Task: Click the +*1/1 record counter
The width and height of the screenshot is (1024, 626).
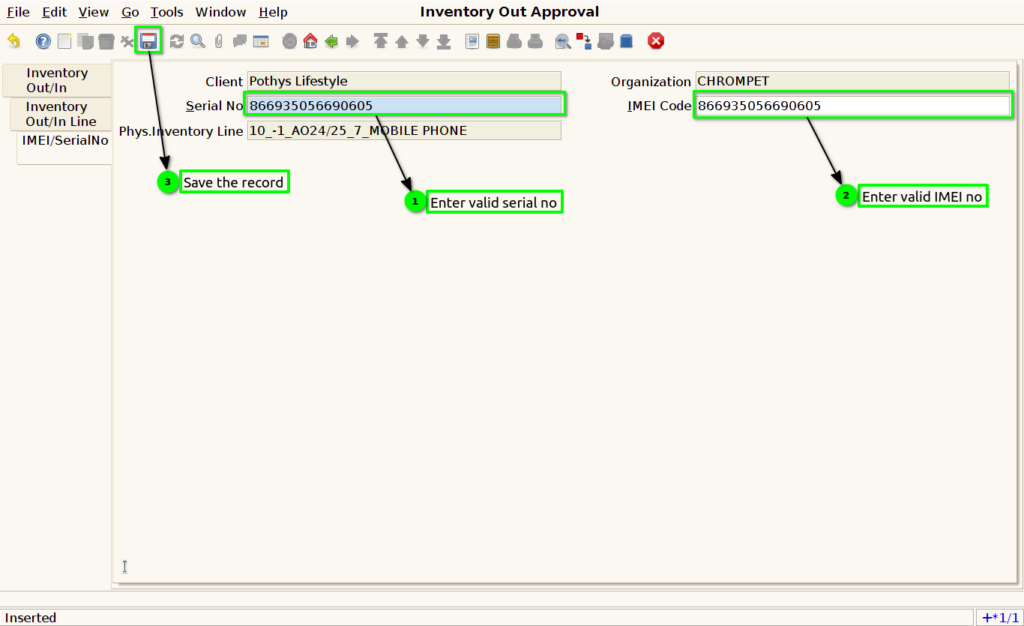Action: click(x=1000, y=618)
